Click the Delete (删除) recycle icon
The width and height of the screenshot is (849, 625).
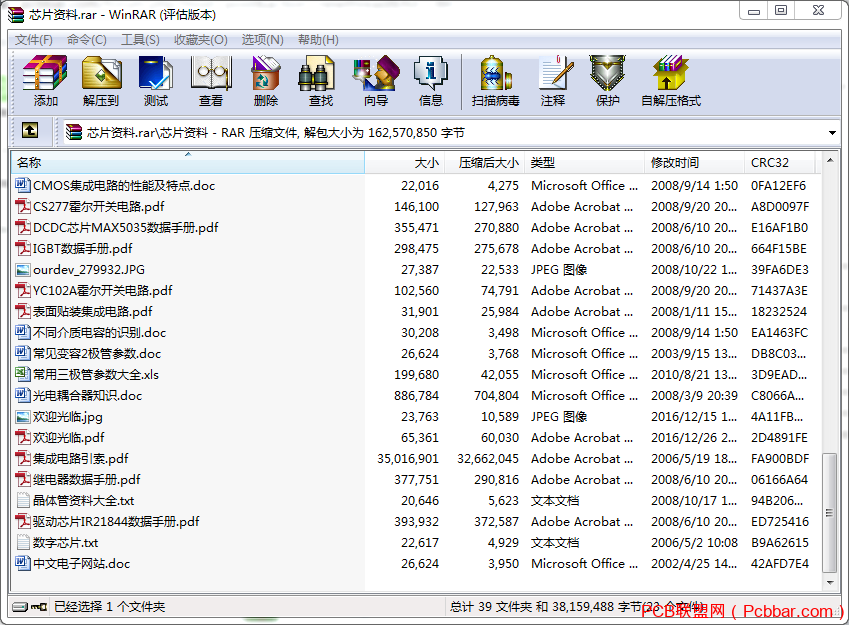[x=266, y=73]
